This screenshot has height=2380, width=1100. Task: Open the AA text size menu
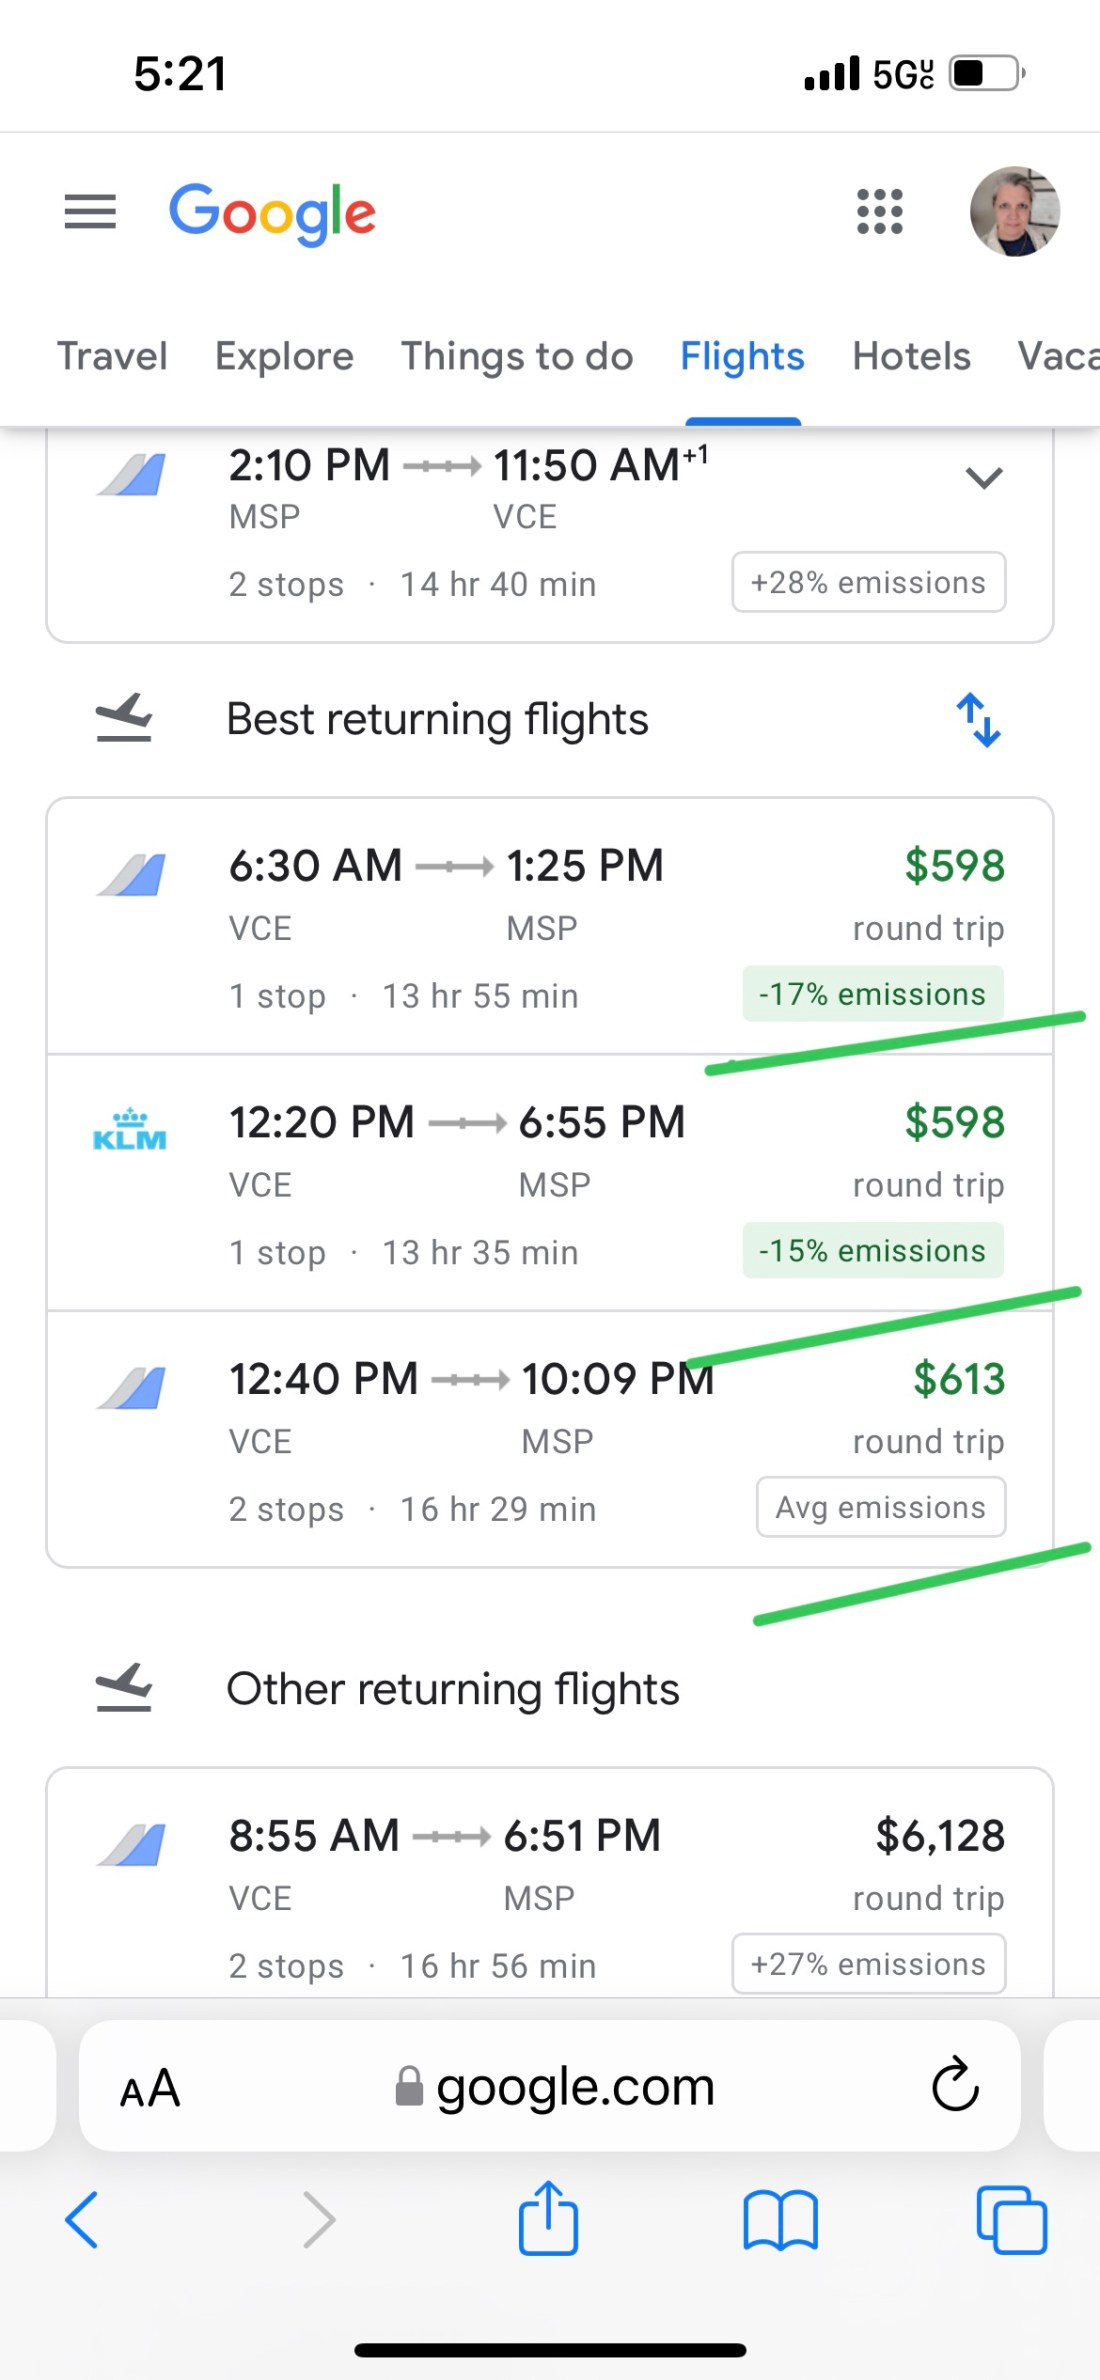click(x=150, y=2088)
